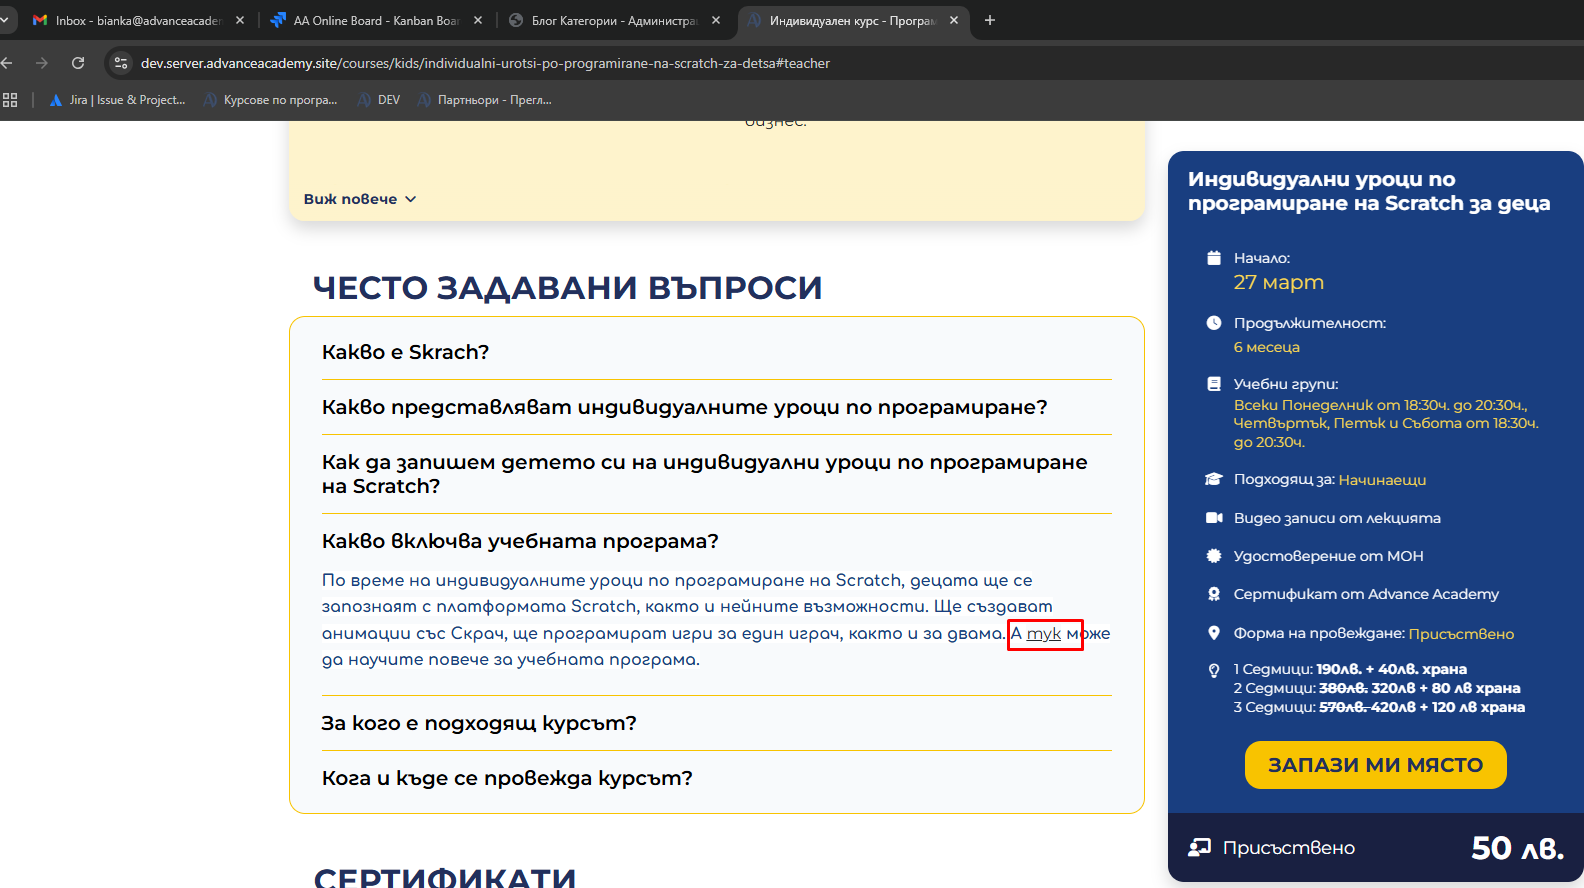Click the ЧЕСТО ЗАДАВАНИ ВЪПРОСИ heading
The width and height of the screenshot is (1584, 888).
pyautogui.click(x=567, y=288)
